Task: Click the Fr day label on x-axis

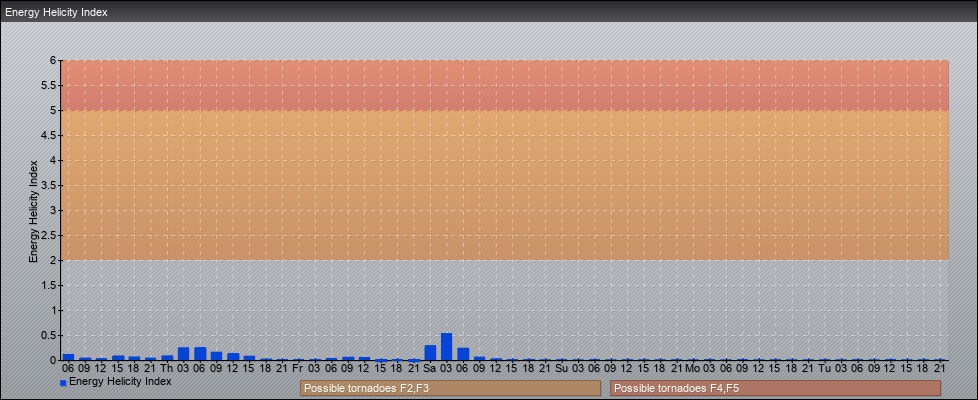Action: tap(298, 368)
